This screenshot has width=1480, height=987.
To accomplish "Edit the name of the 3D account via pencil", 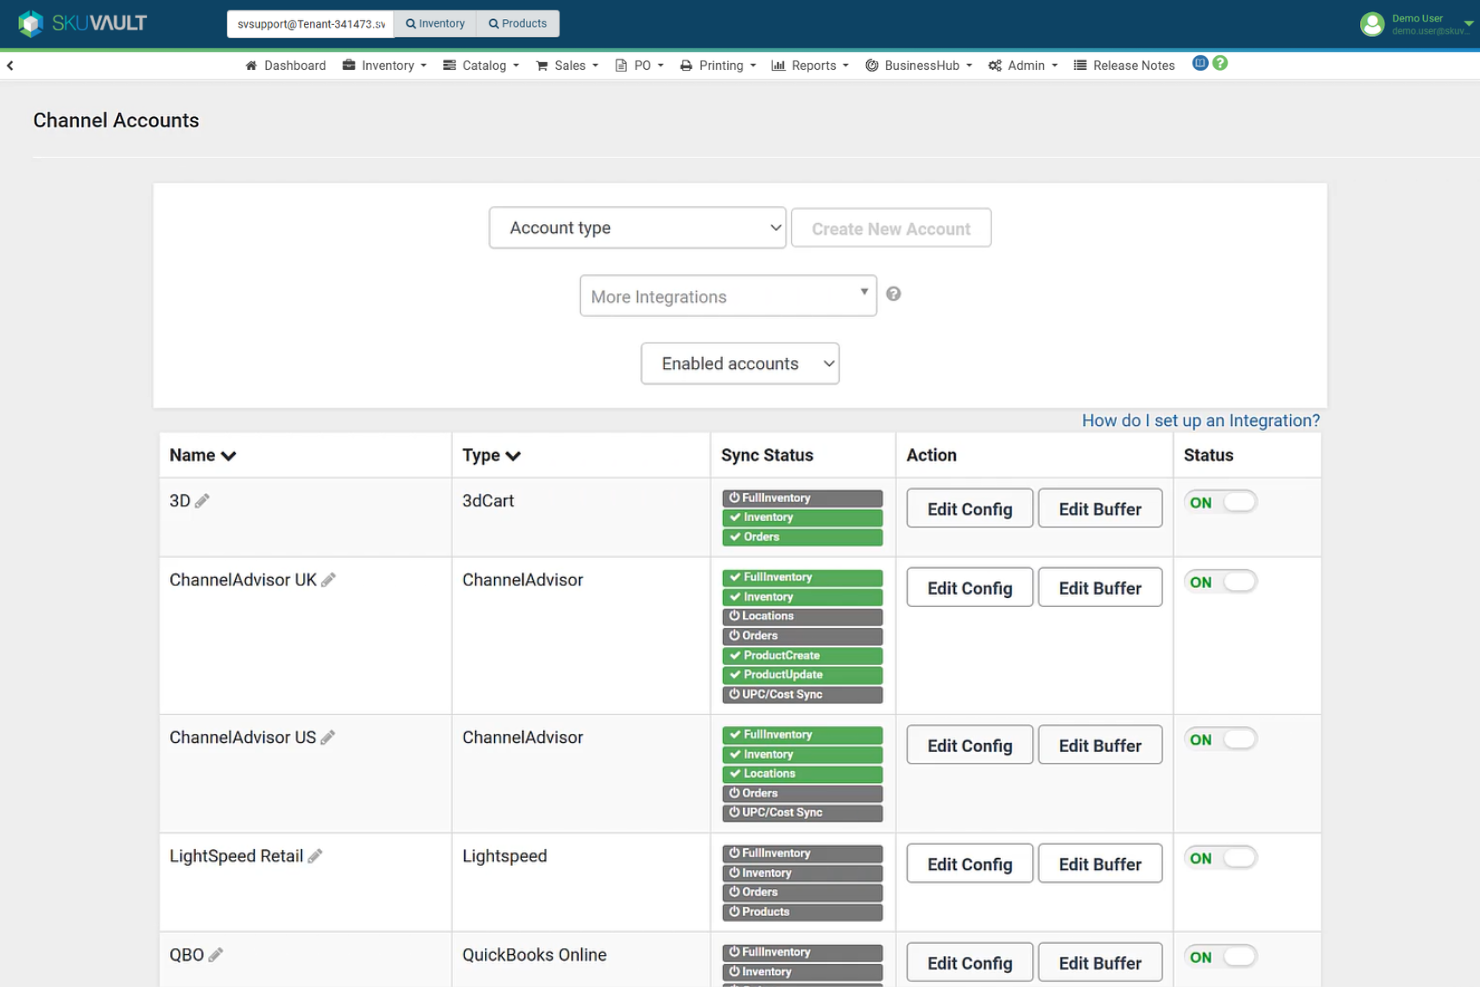I will click(x=203, y=500).
